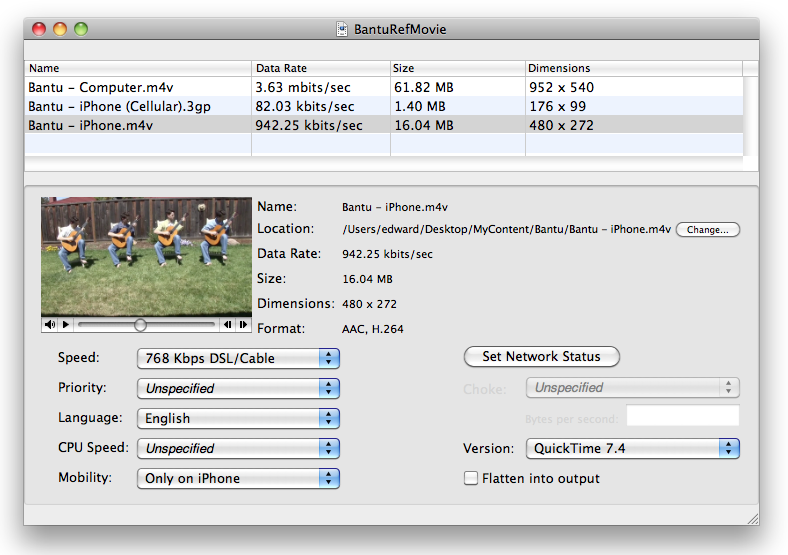This screenshot has width=788, height=555.
Task: Open the Version dropdown showing QuickTime 7.4
Action: click(632, 449)
